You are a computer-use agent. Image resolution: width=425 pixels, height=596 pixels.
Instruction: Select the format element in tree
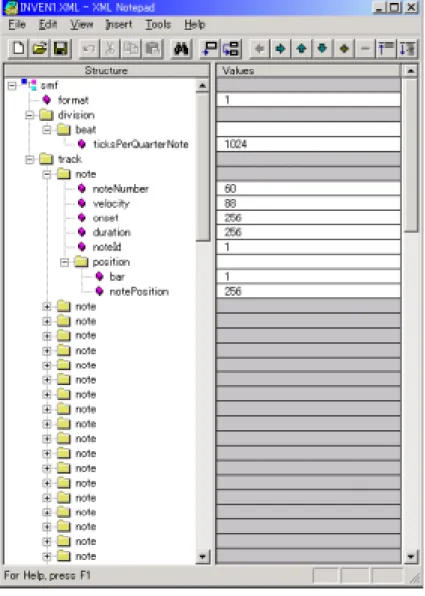pos(73,100)
